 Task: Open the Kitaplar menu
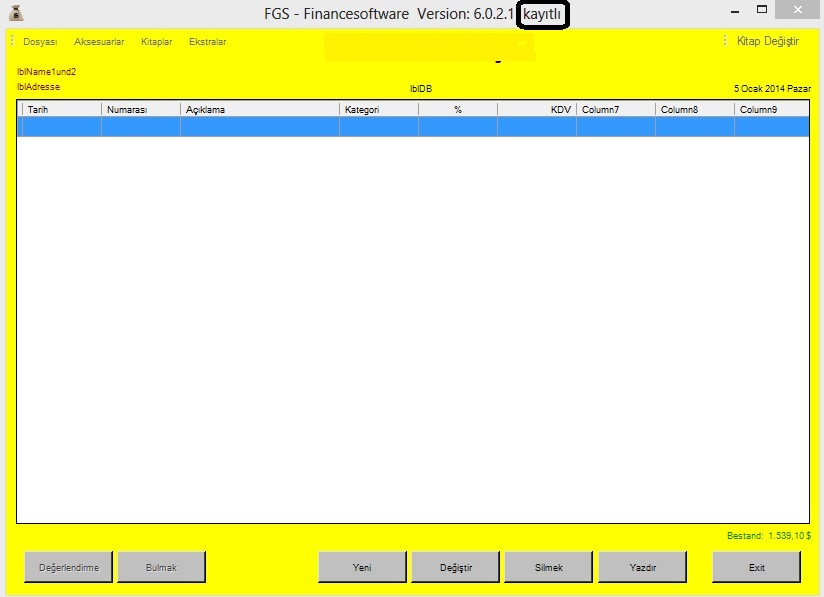(157, 42)
